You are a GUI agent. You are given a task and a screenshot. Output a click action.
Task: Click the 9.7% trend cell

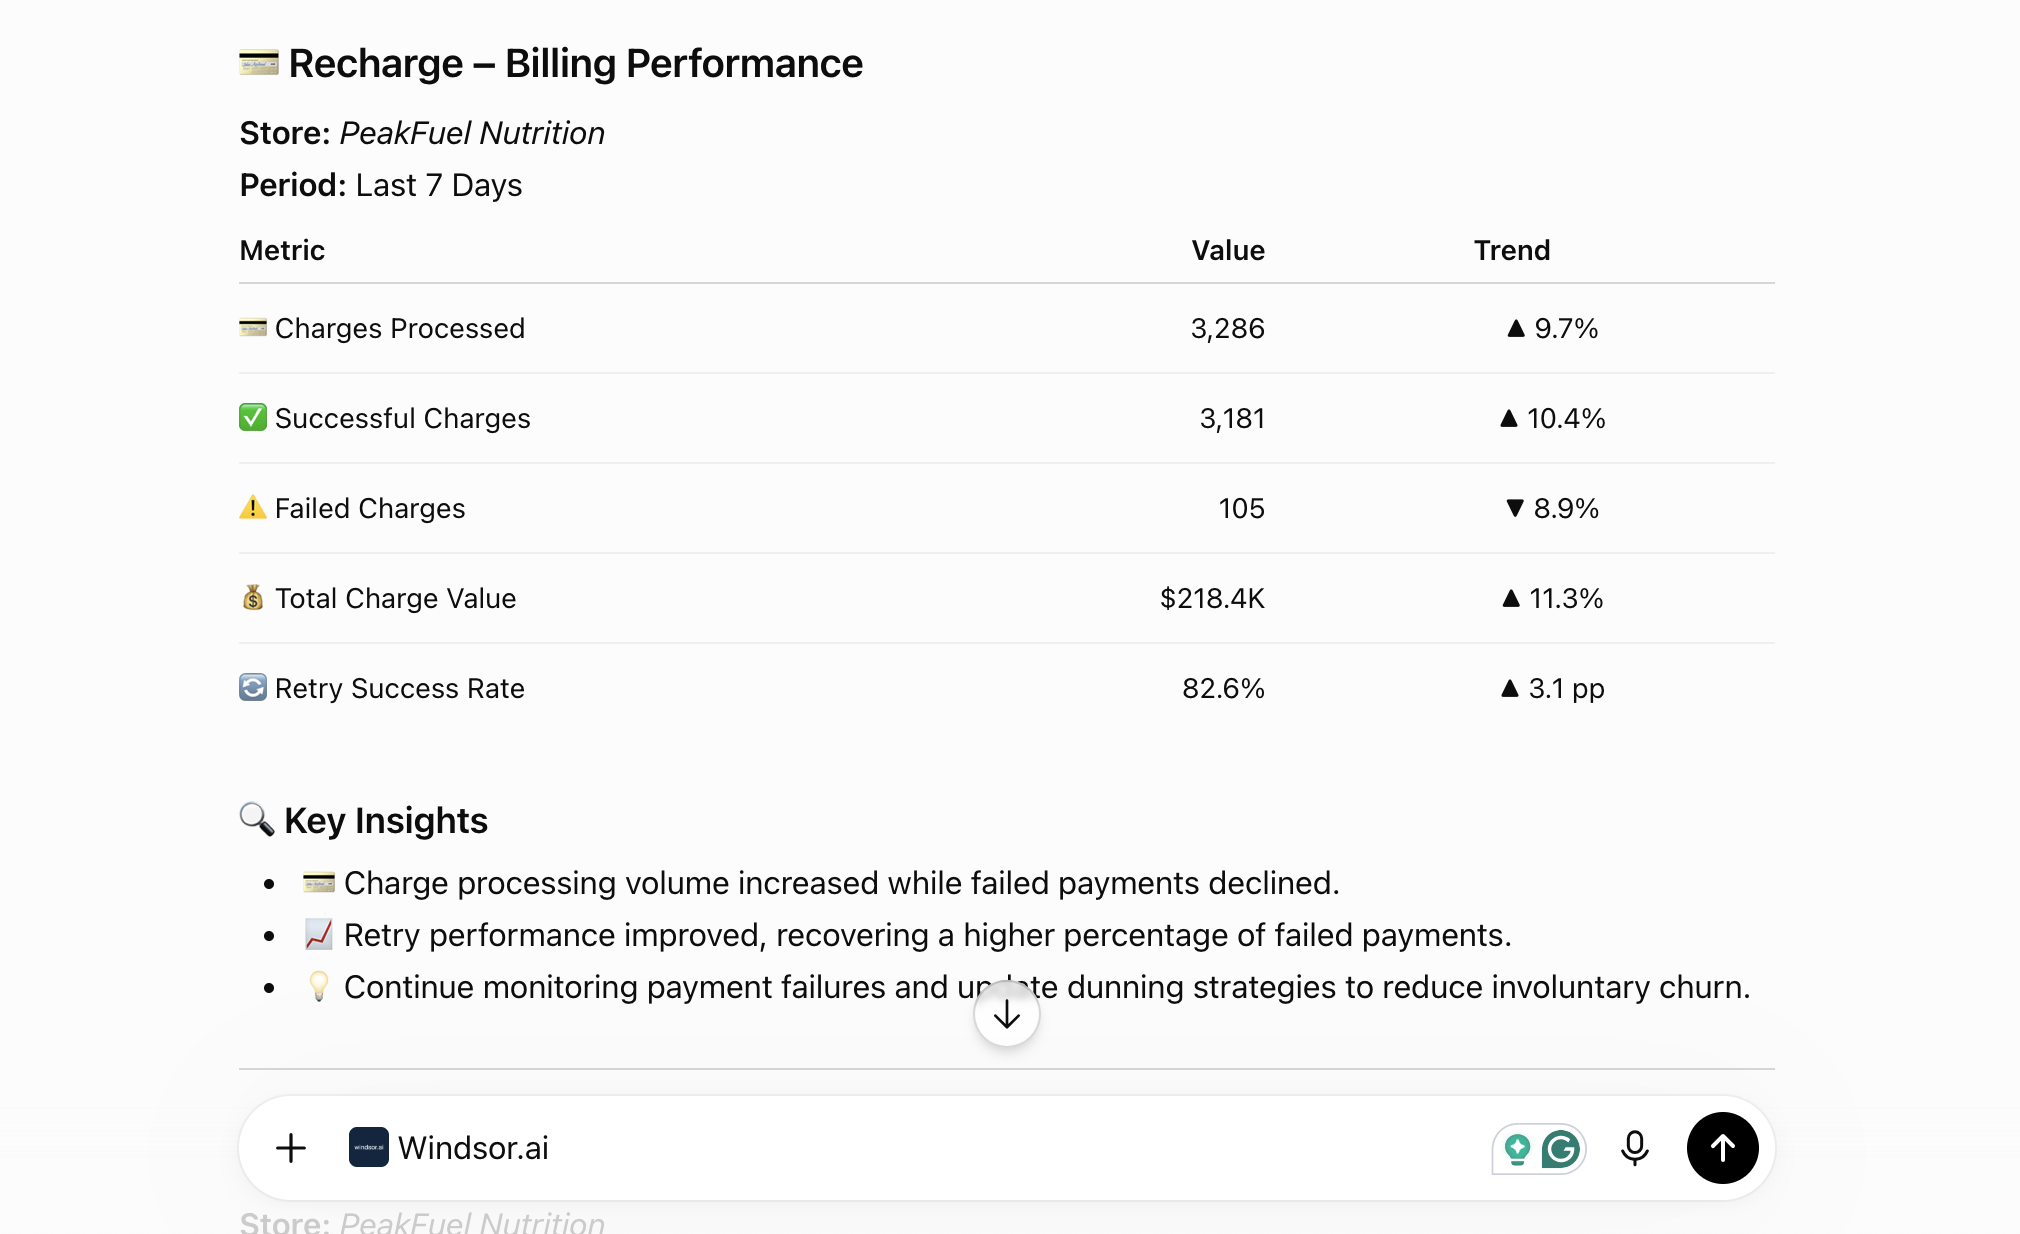(x=1552, y=328)
